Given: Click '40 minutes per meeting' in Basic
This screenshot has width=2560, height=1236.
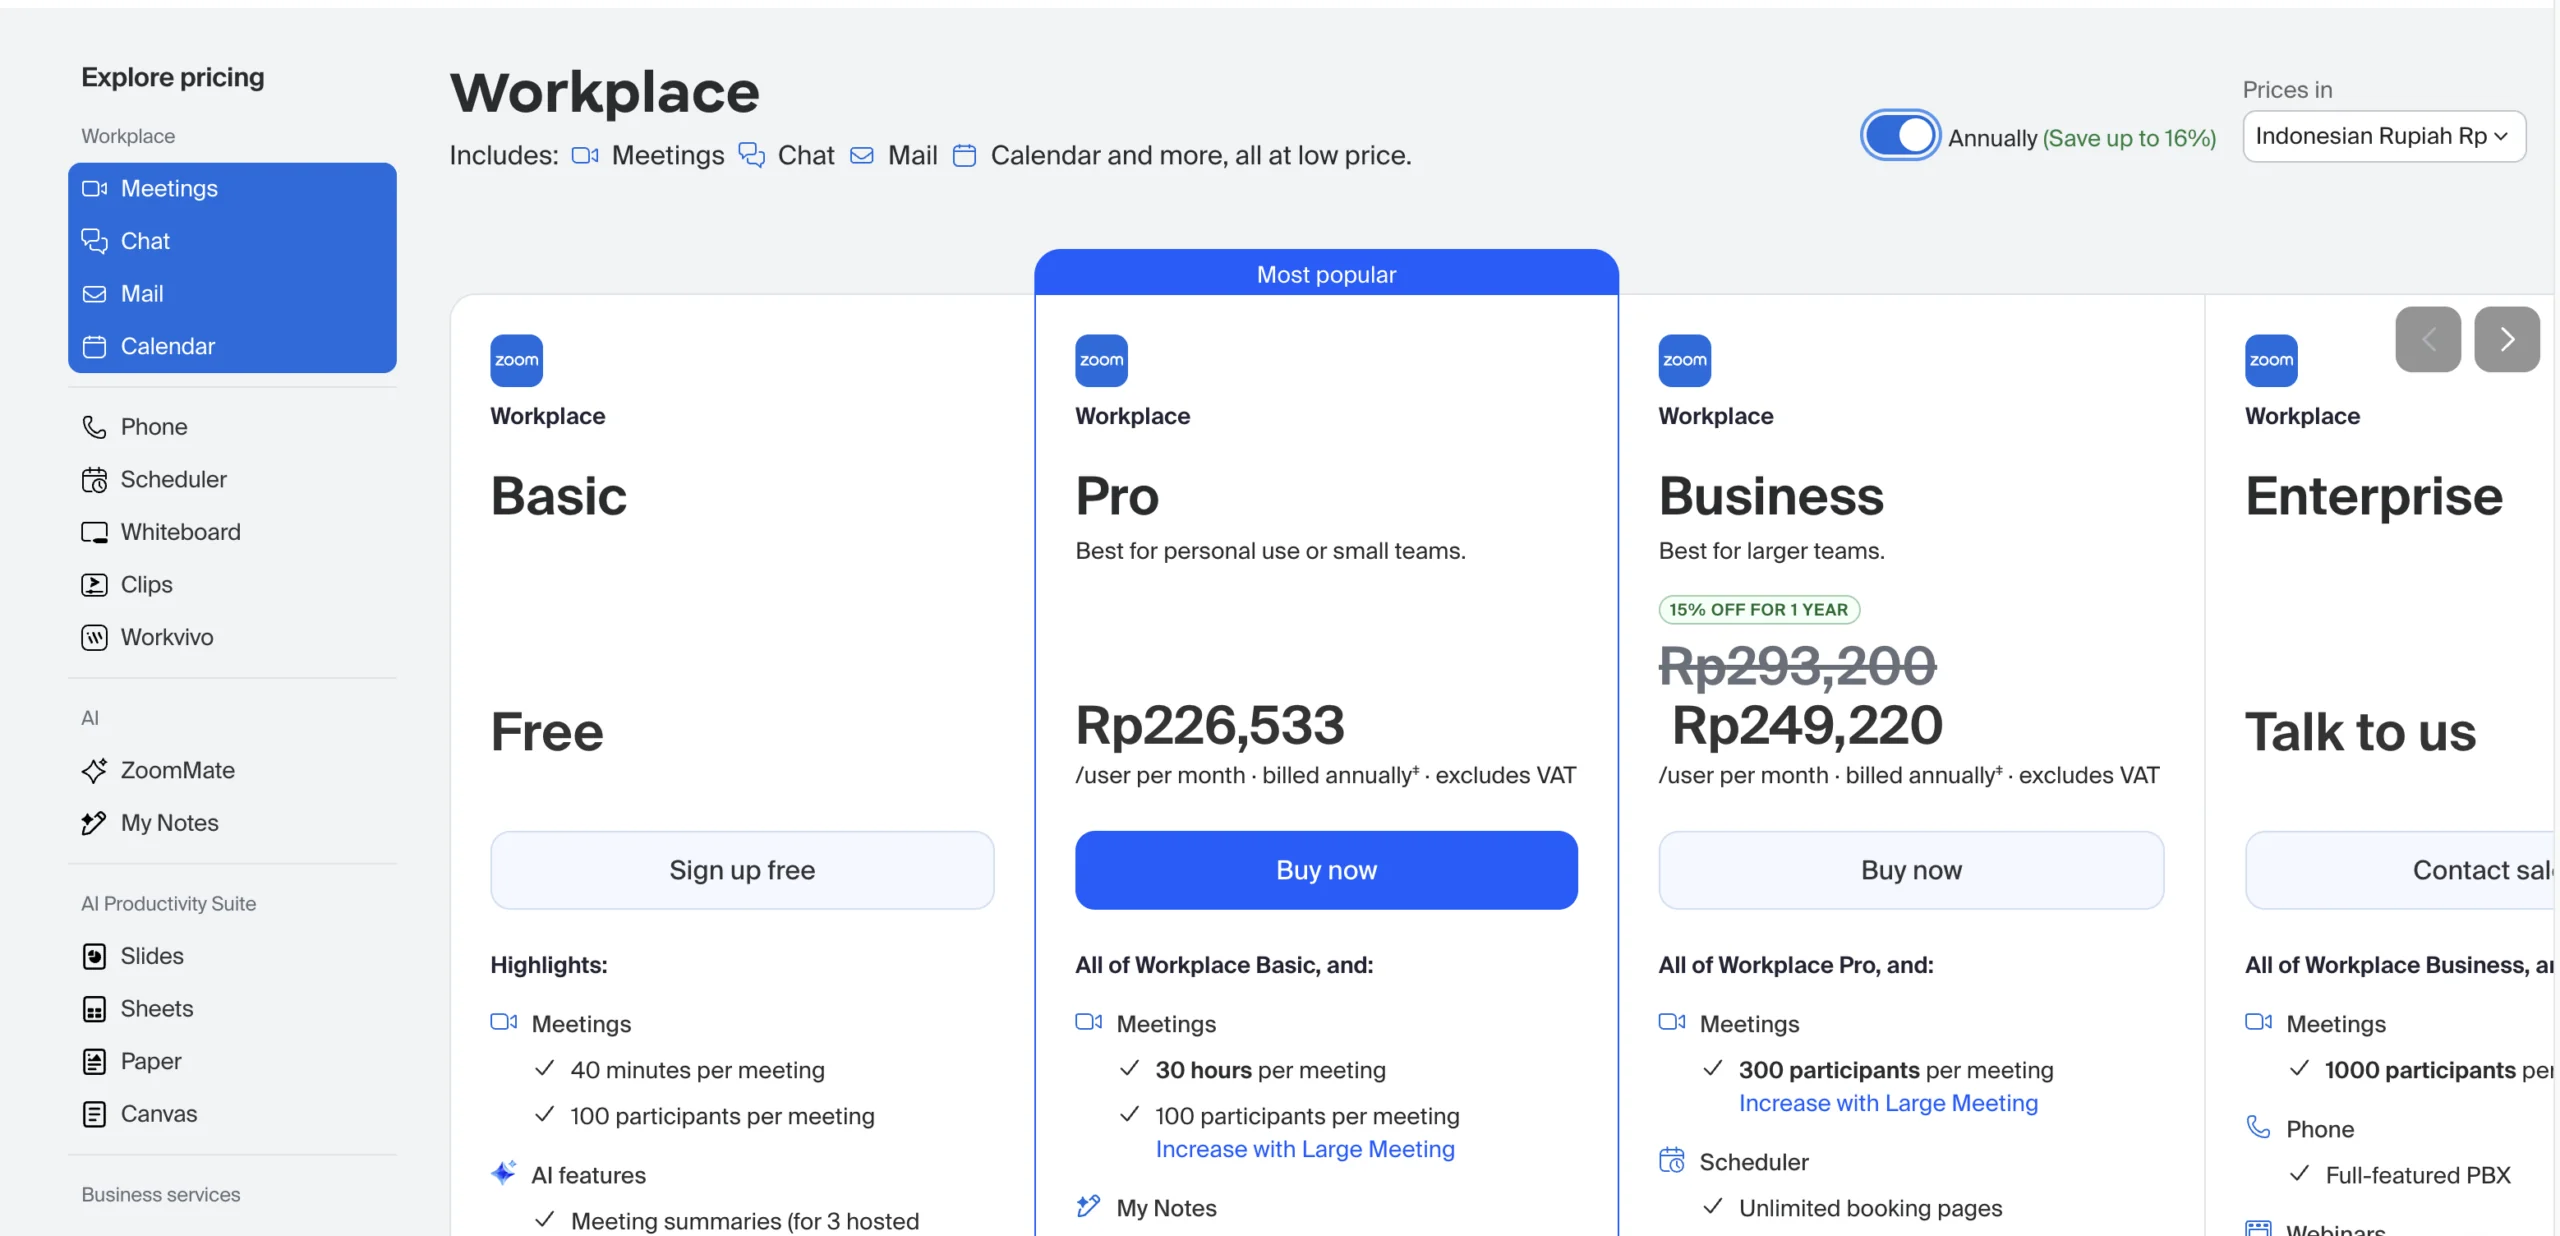Looking at the screenshot, I should click(x=697, y=1070).
